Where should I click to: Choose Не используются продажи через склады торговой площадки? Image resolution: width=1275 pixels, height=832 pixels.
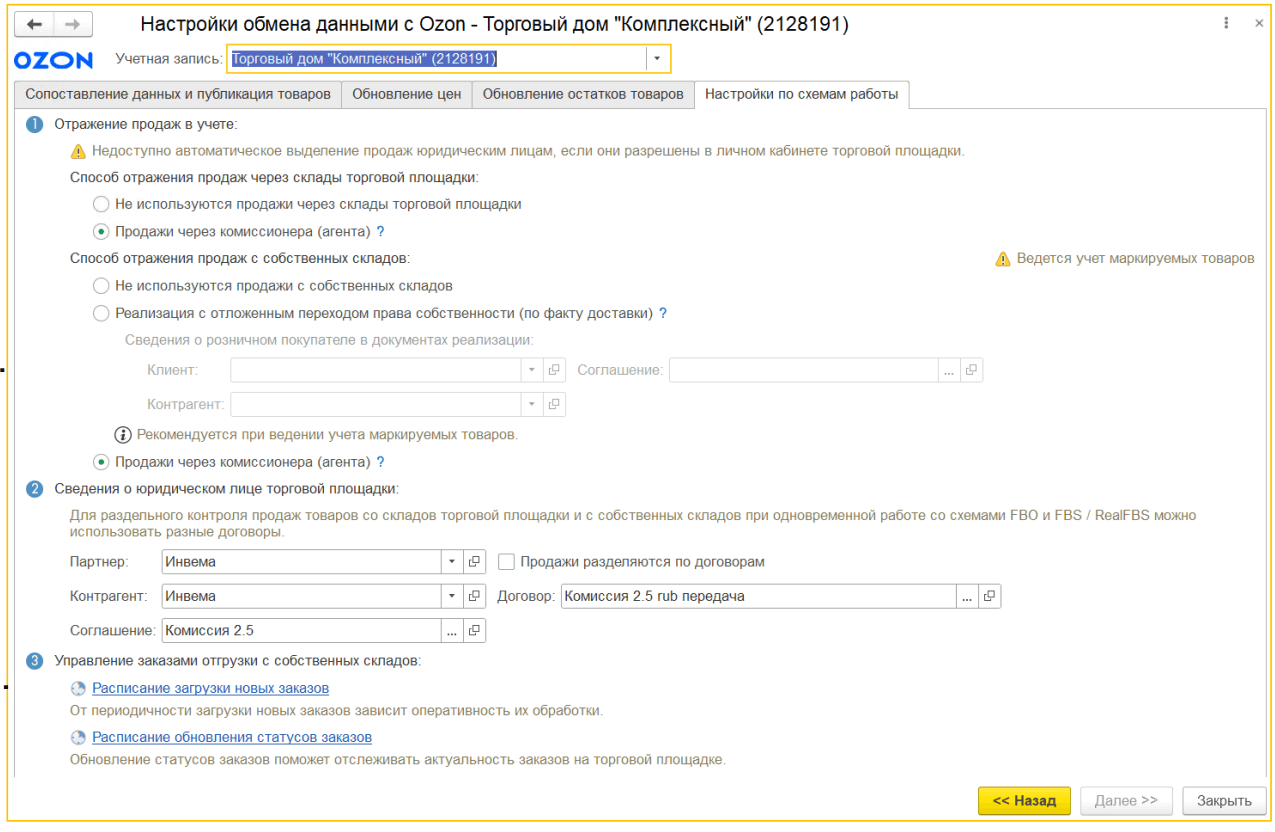(x=101, y=204)
